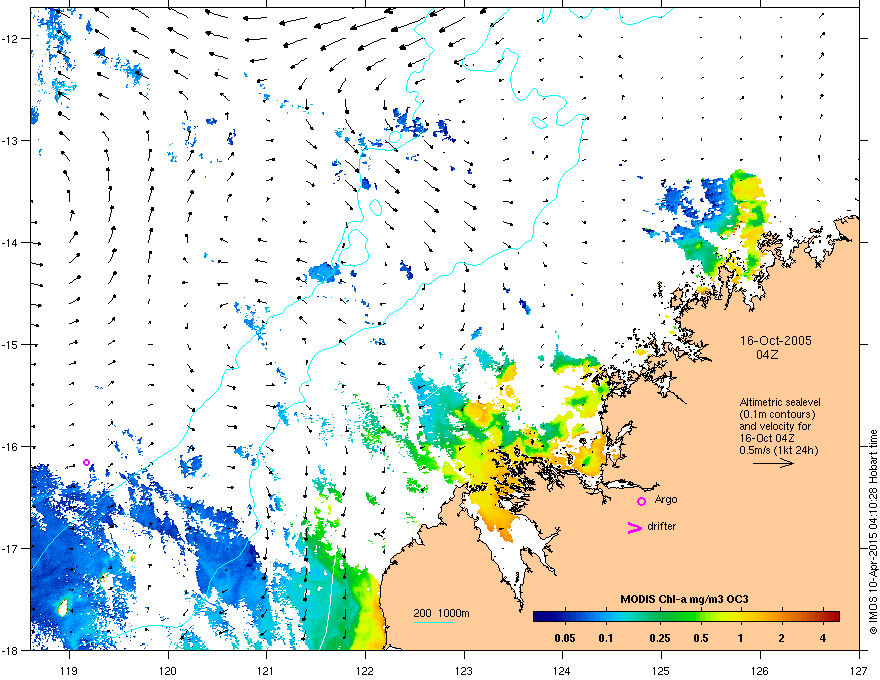Click the '0.5m/s (1kt 24h)' text line
This screenshot has width=880, height=680.
pyautogui.click(x=778, y=449)
